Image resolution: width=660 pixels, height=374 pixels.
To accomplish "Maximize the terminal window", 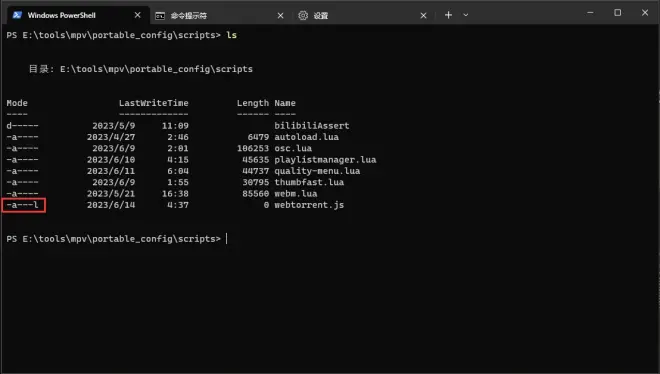I will click(617, 13).
